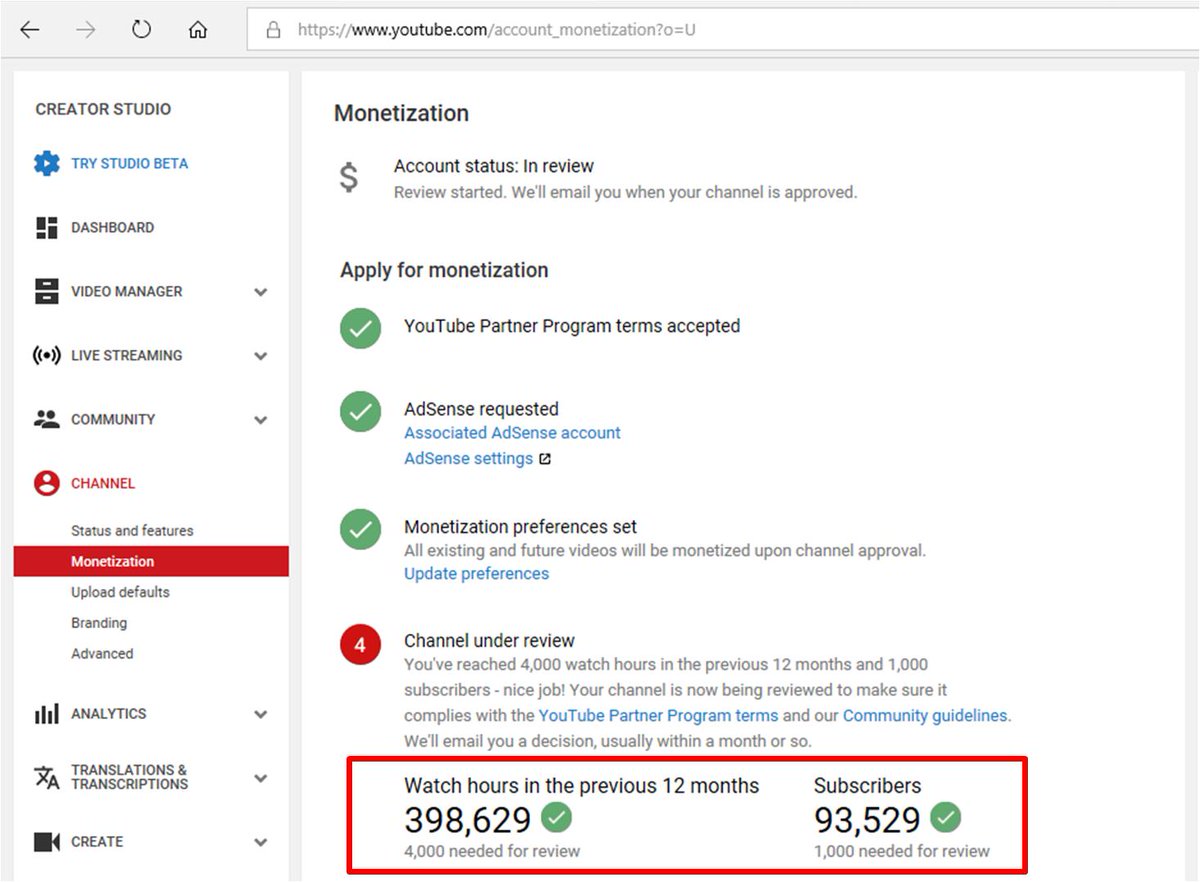Click the browser forward arrow

click(x=86, y=30)
